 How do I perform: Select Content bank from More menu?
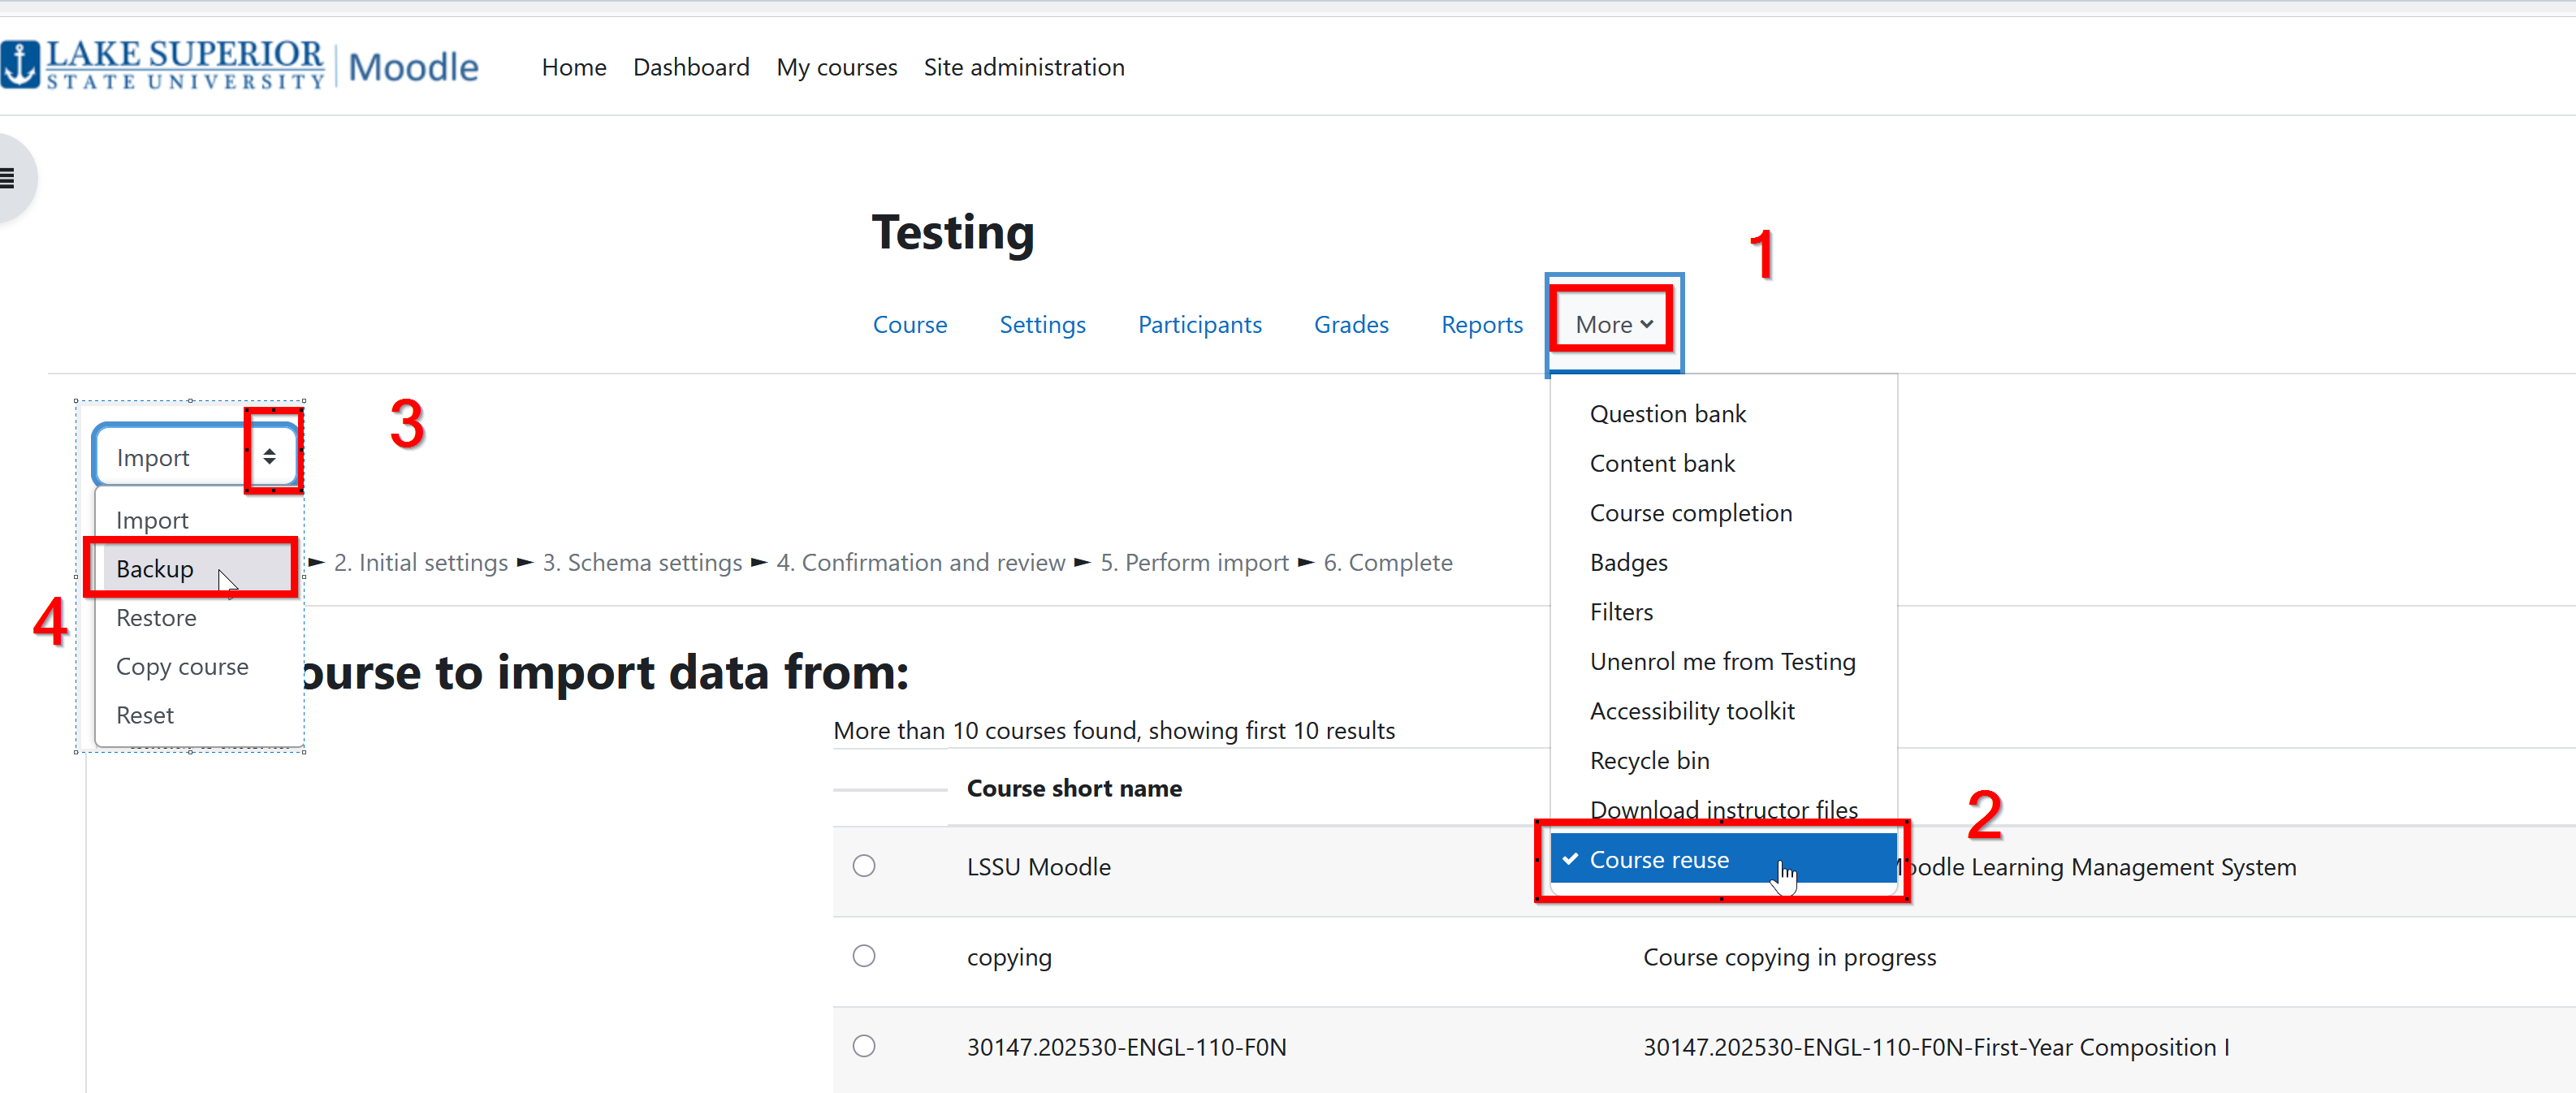click(1662, 463)
